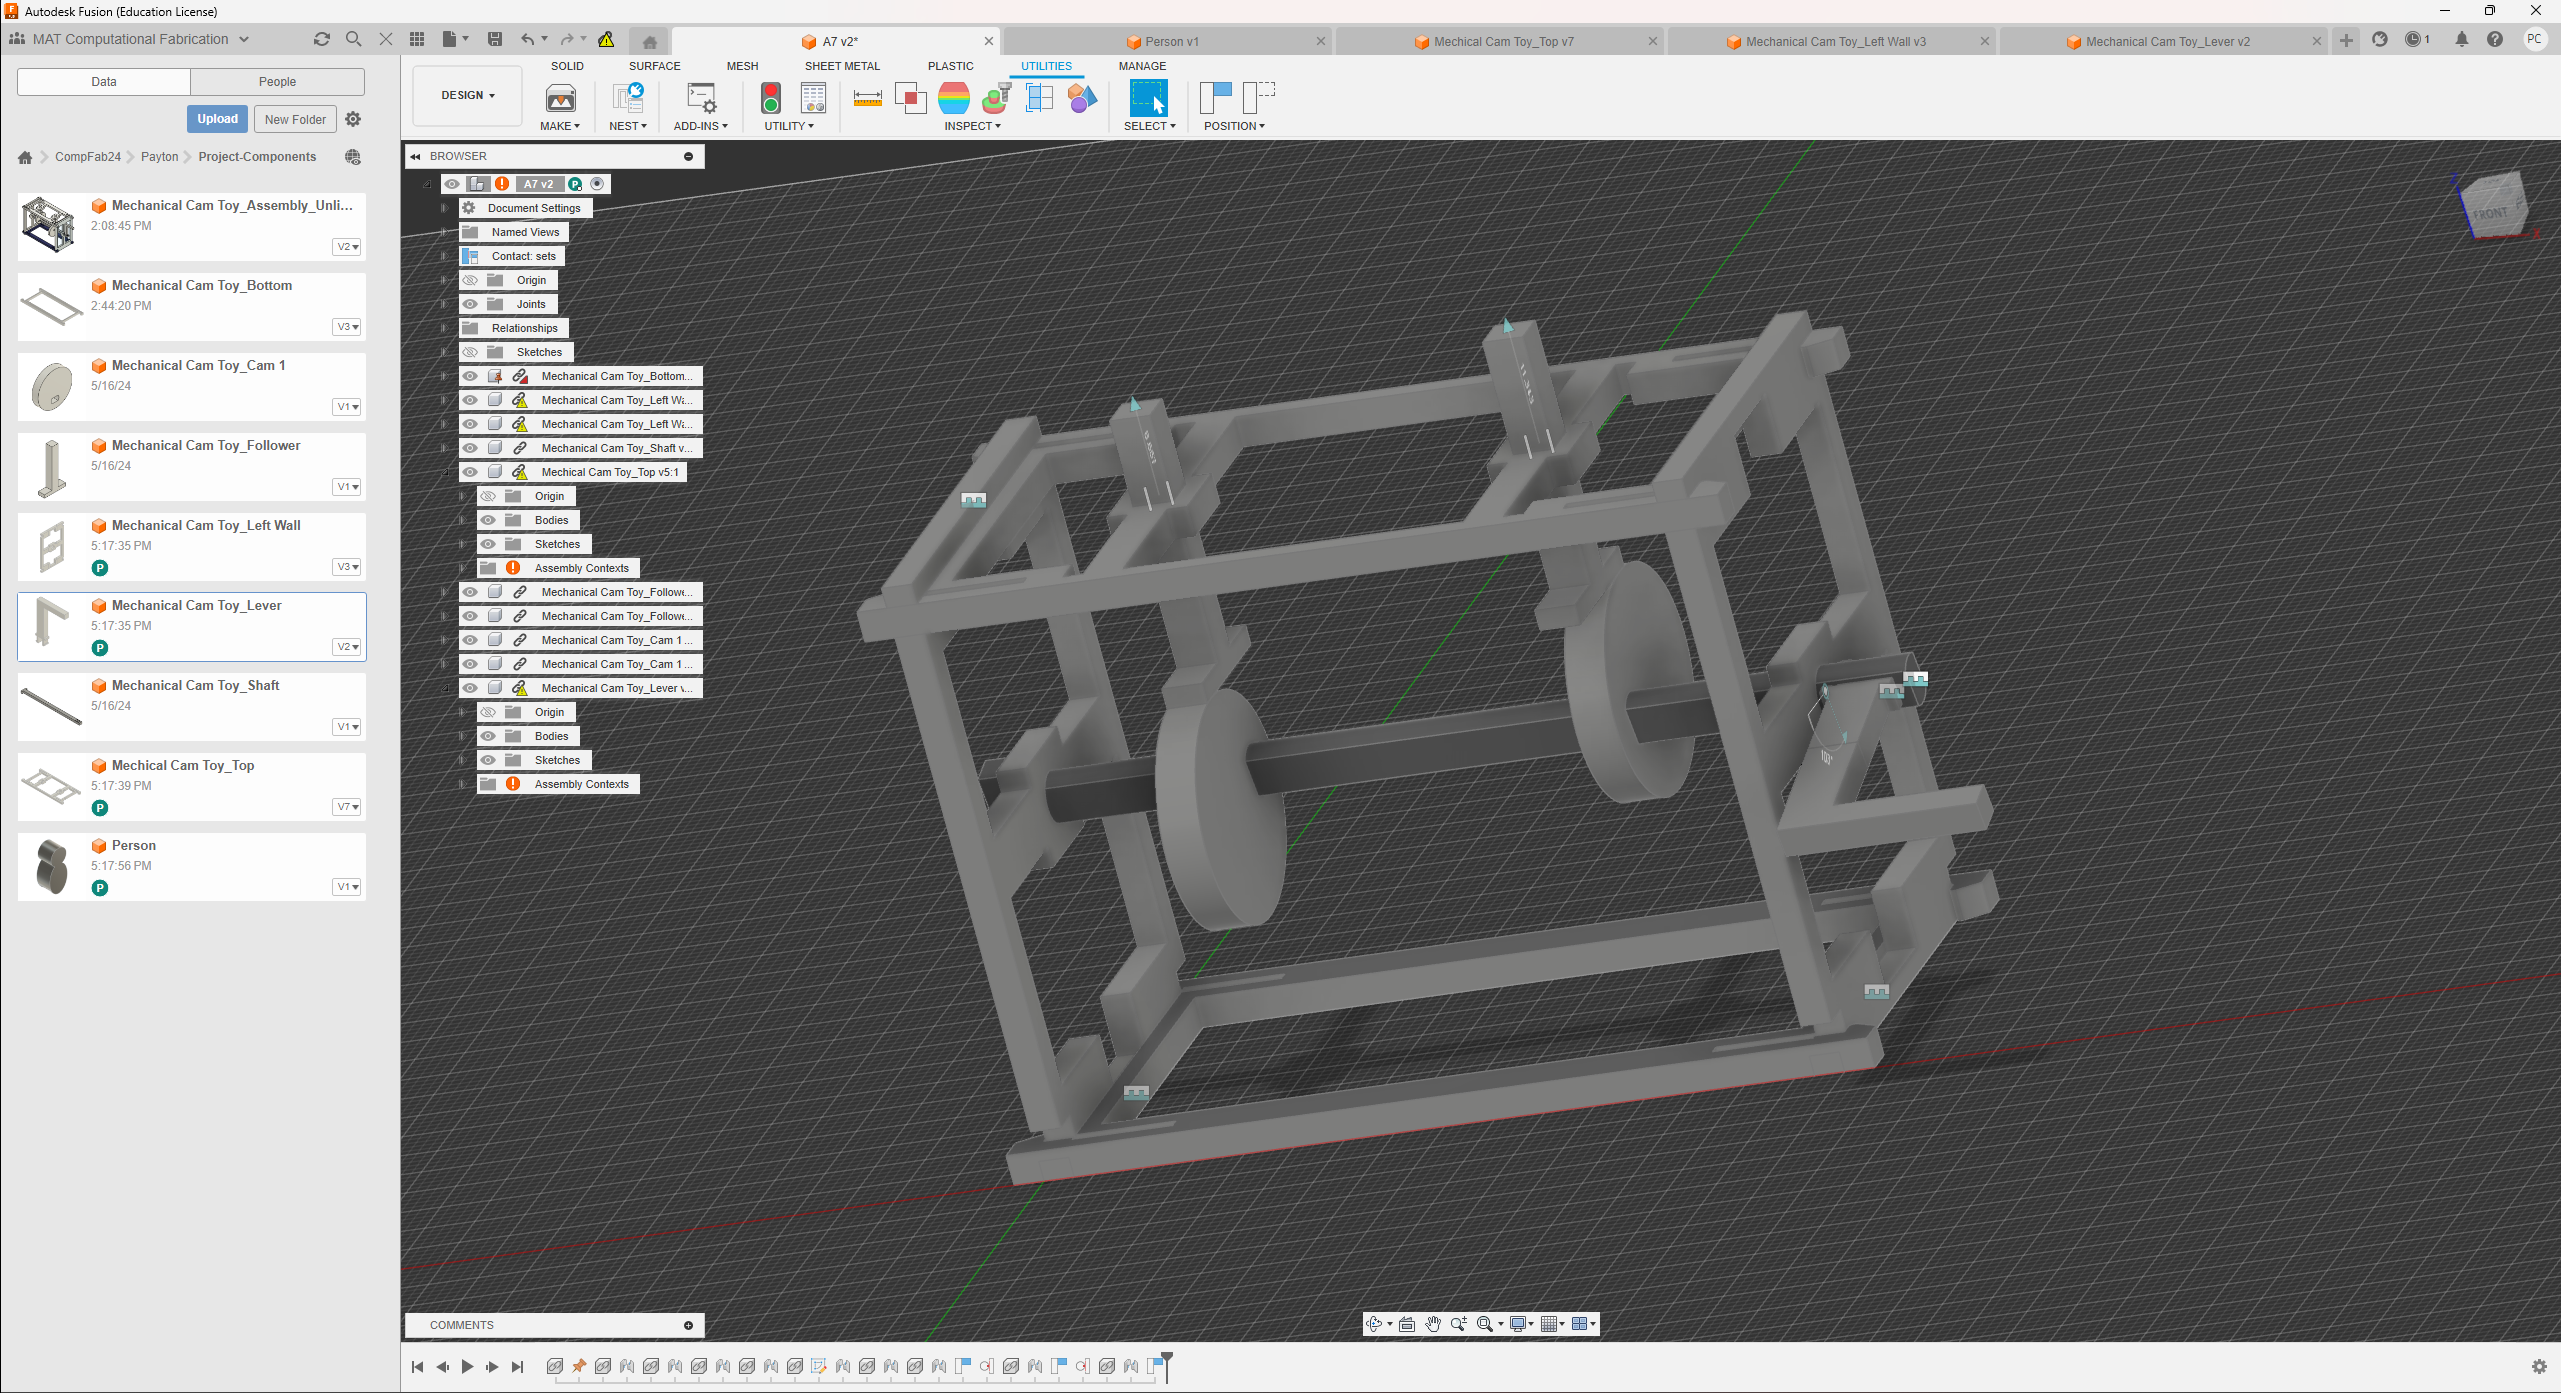Open the POSITION dropdown menu
Image resolution: width=2561 pixels, height=1393 pixels.
(1234, 126)
